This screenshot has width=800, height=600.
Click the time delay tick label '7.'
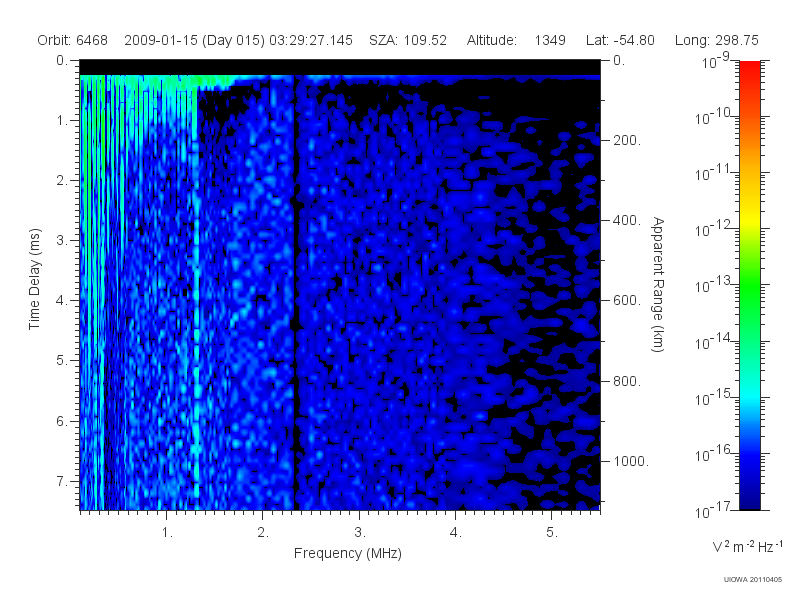pos(62,481)
